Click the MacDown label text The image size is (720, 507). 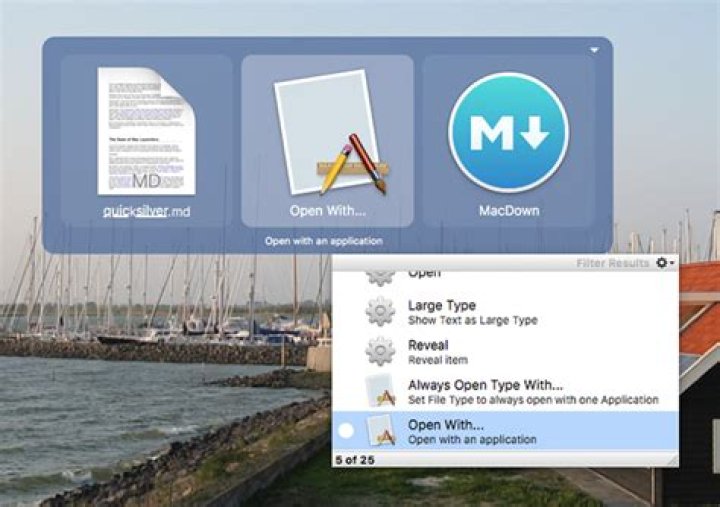tap(509, 211)
